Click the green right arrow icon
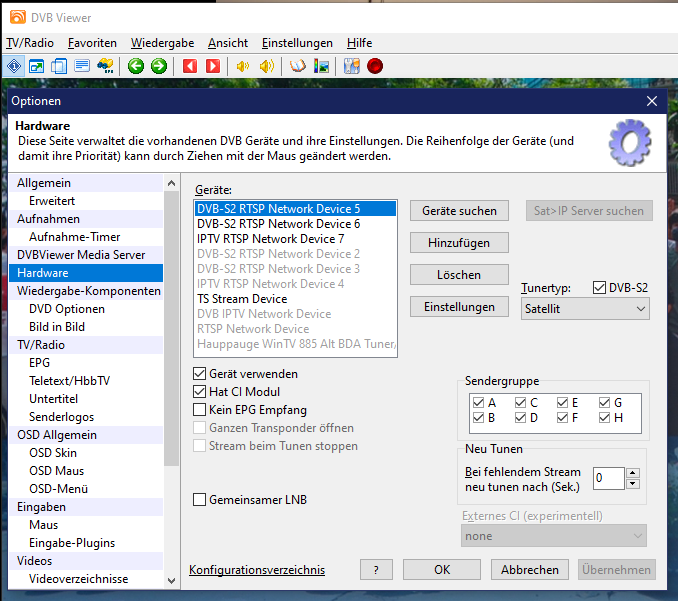The width and height of the screenshot is (678, 601). click(159, 66)
